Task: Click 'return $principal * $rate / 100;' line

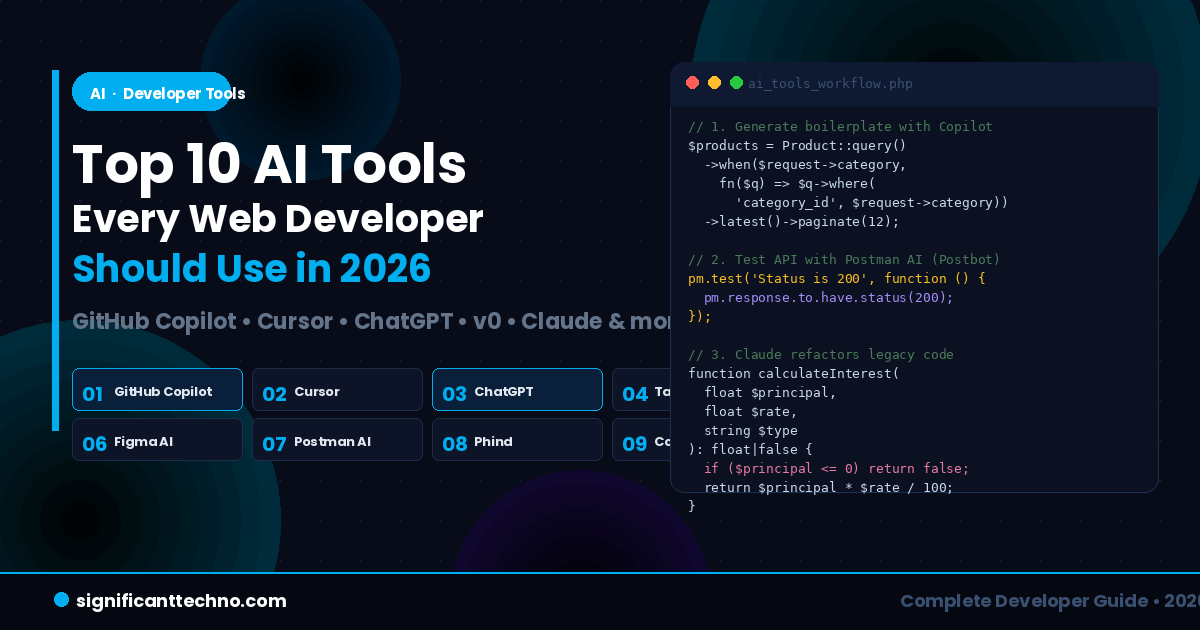Action: [x=828, y=488]
